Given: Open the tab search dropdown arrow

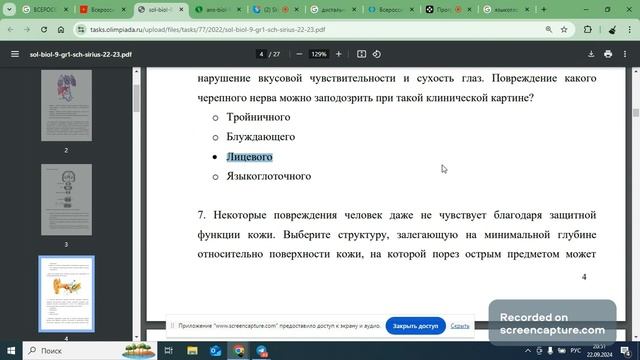Looking at the screenshot, I should 9,9.
